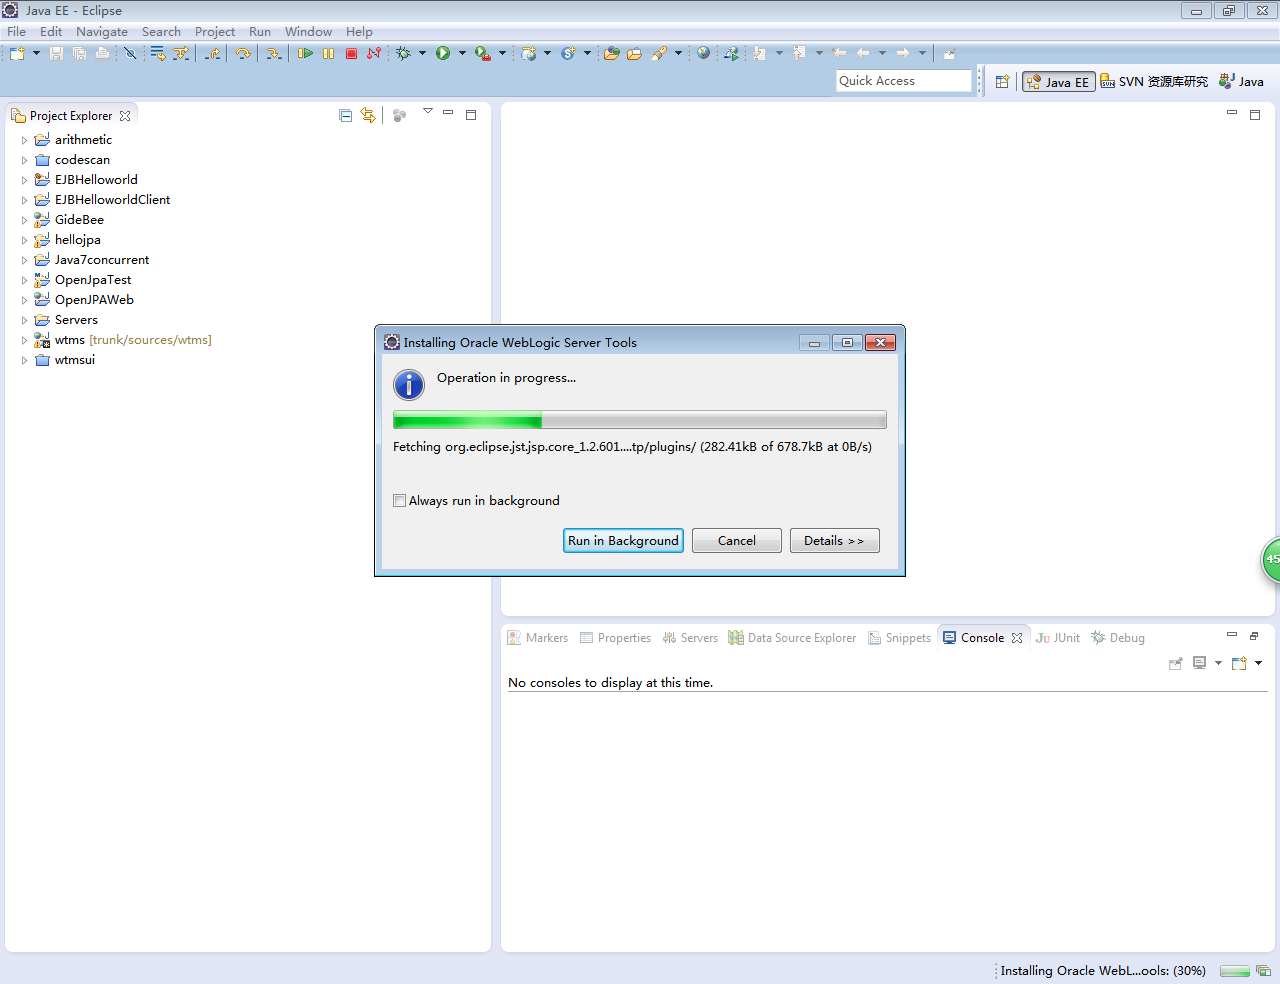
Task: Open the External Tools dropdown arrow
Action: [502, 53]
